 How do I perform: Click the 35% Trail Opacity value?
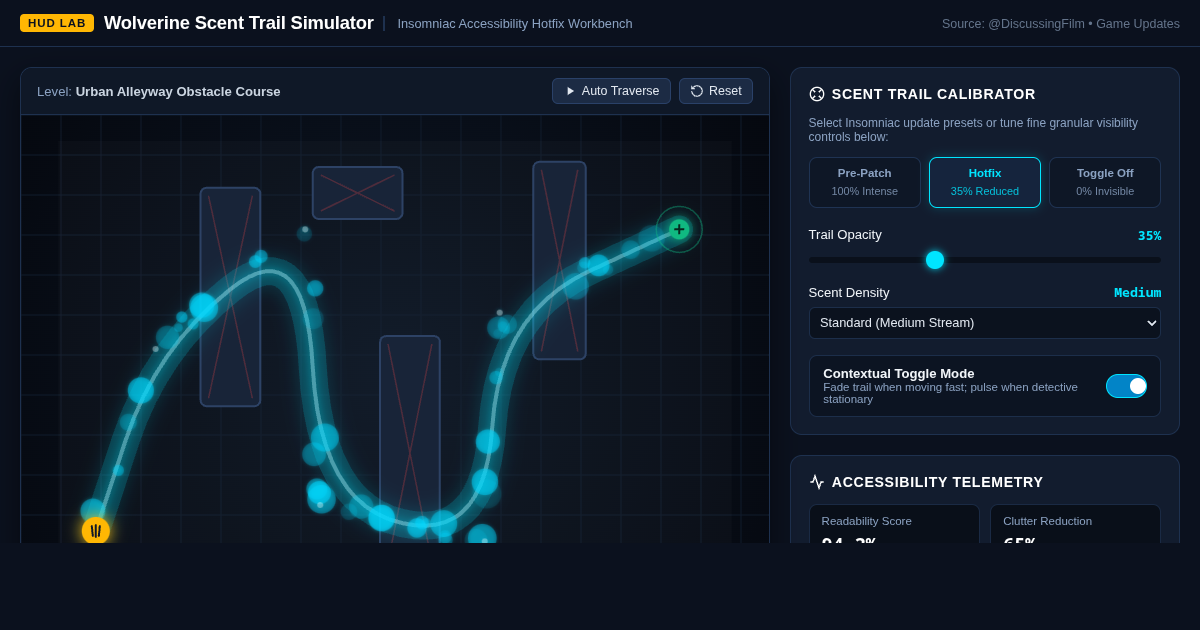1149,236
